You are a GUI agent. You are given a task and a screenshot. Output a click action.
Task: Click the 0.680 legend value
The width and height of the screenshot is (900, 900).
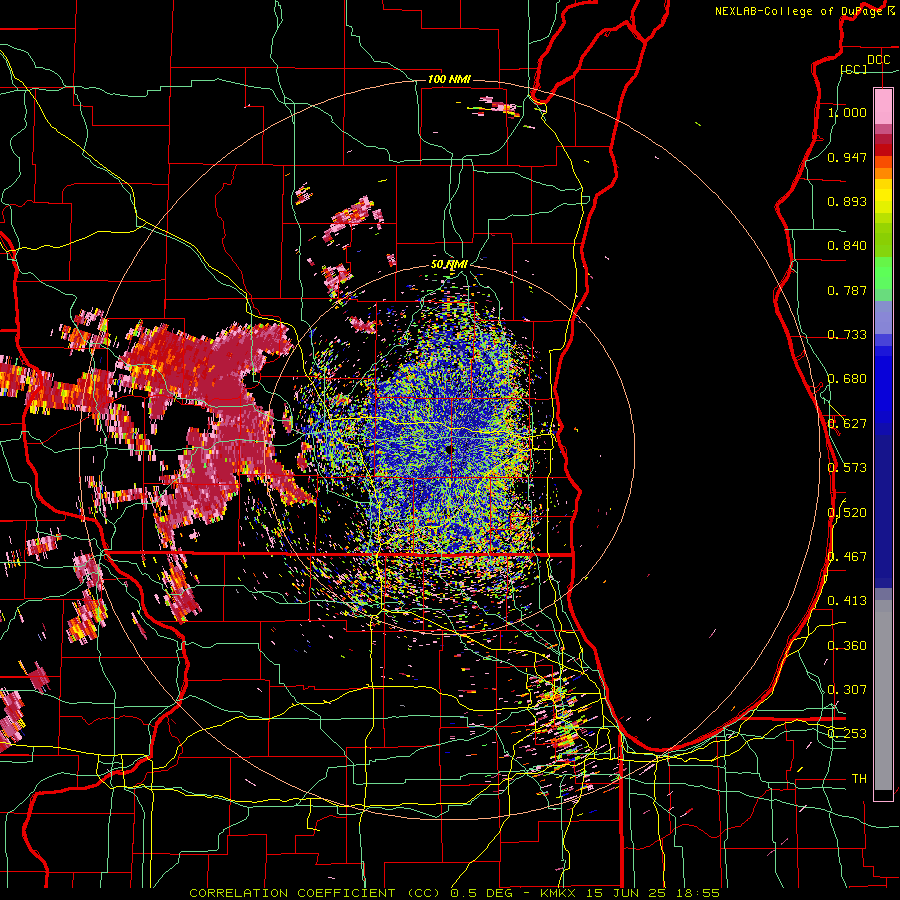(847, 379)
